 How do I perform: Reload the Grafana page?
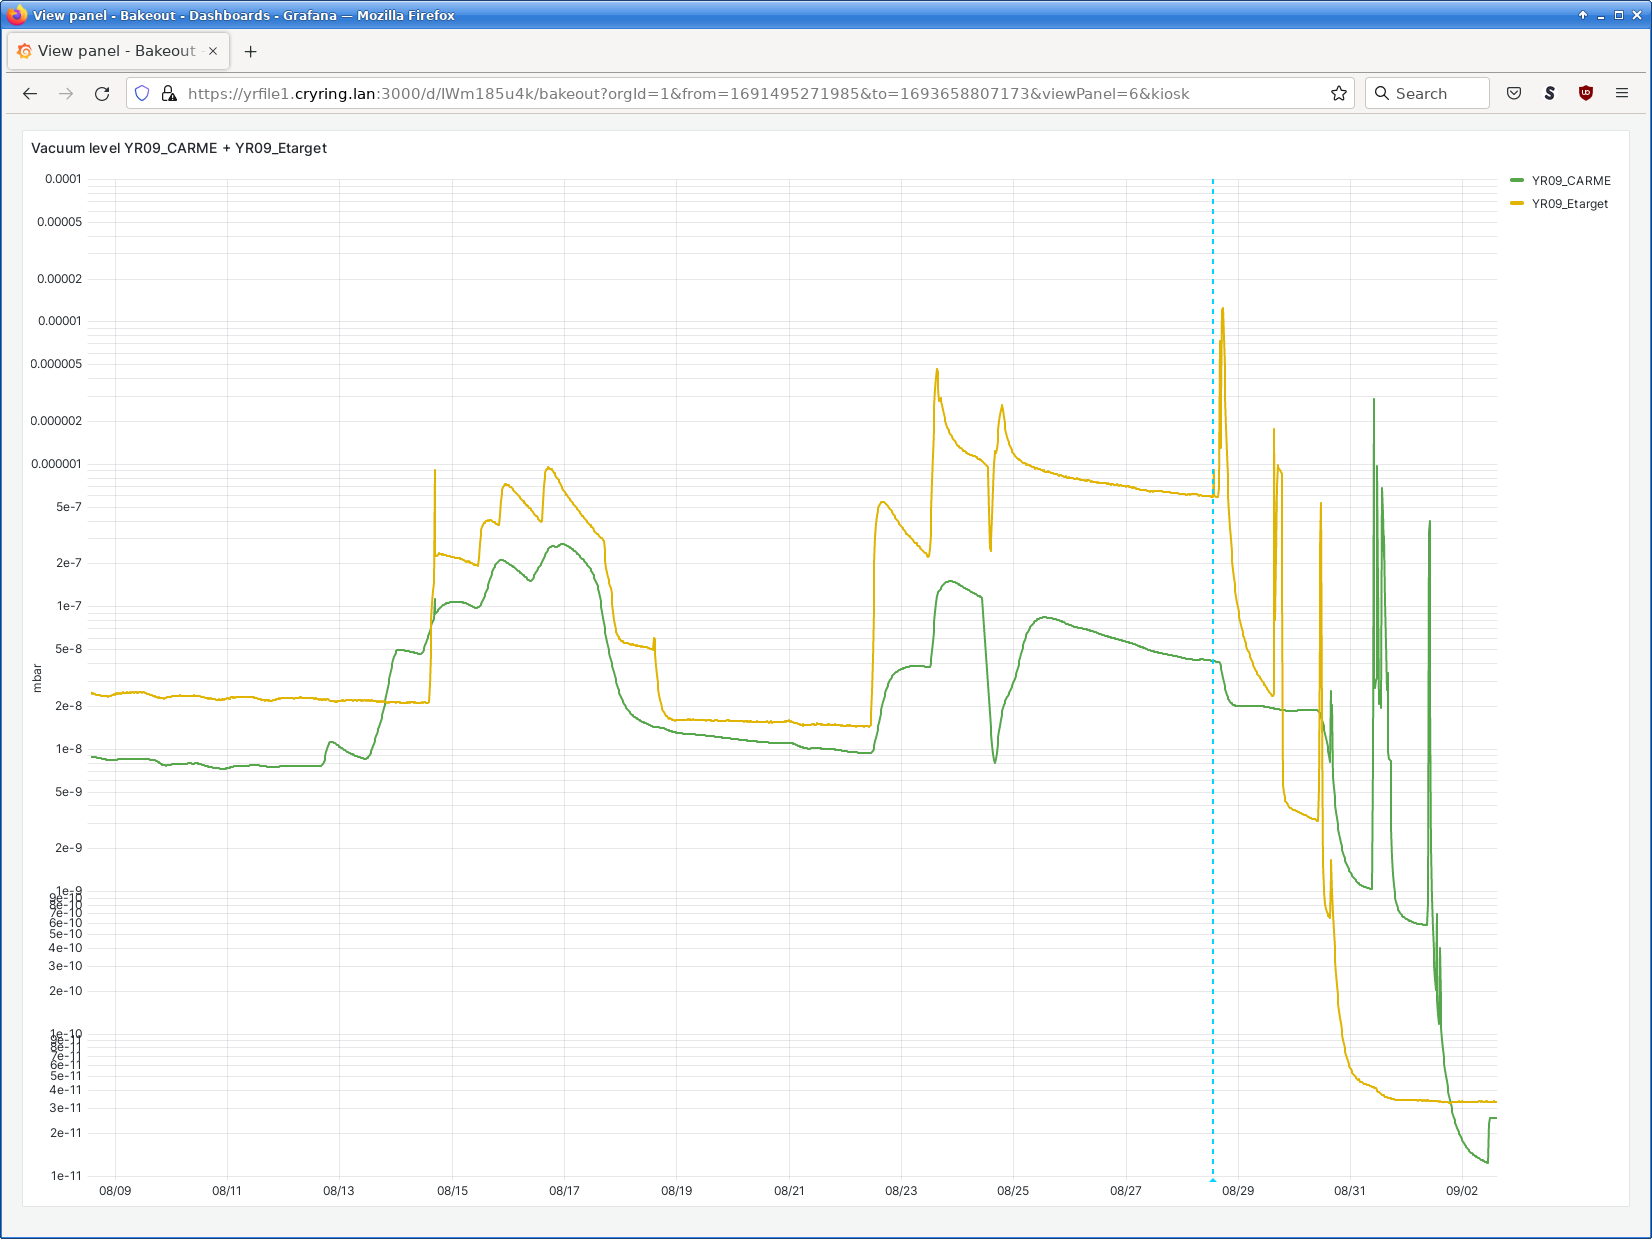point(102,93)
